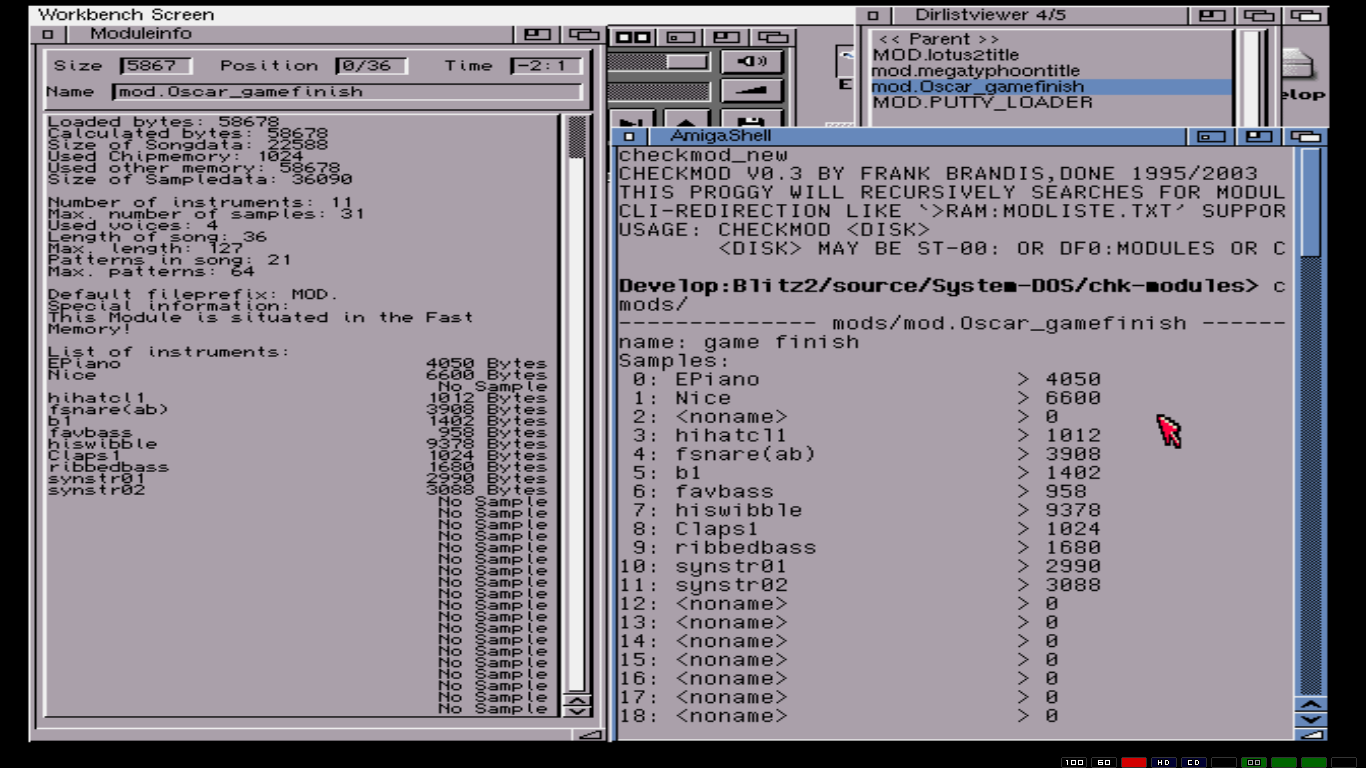Click the volume ramp icon button
The width and height of the screenshot is (1366, 768).
pos(751,91)
